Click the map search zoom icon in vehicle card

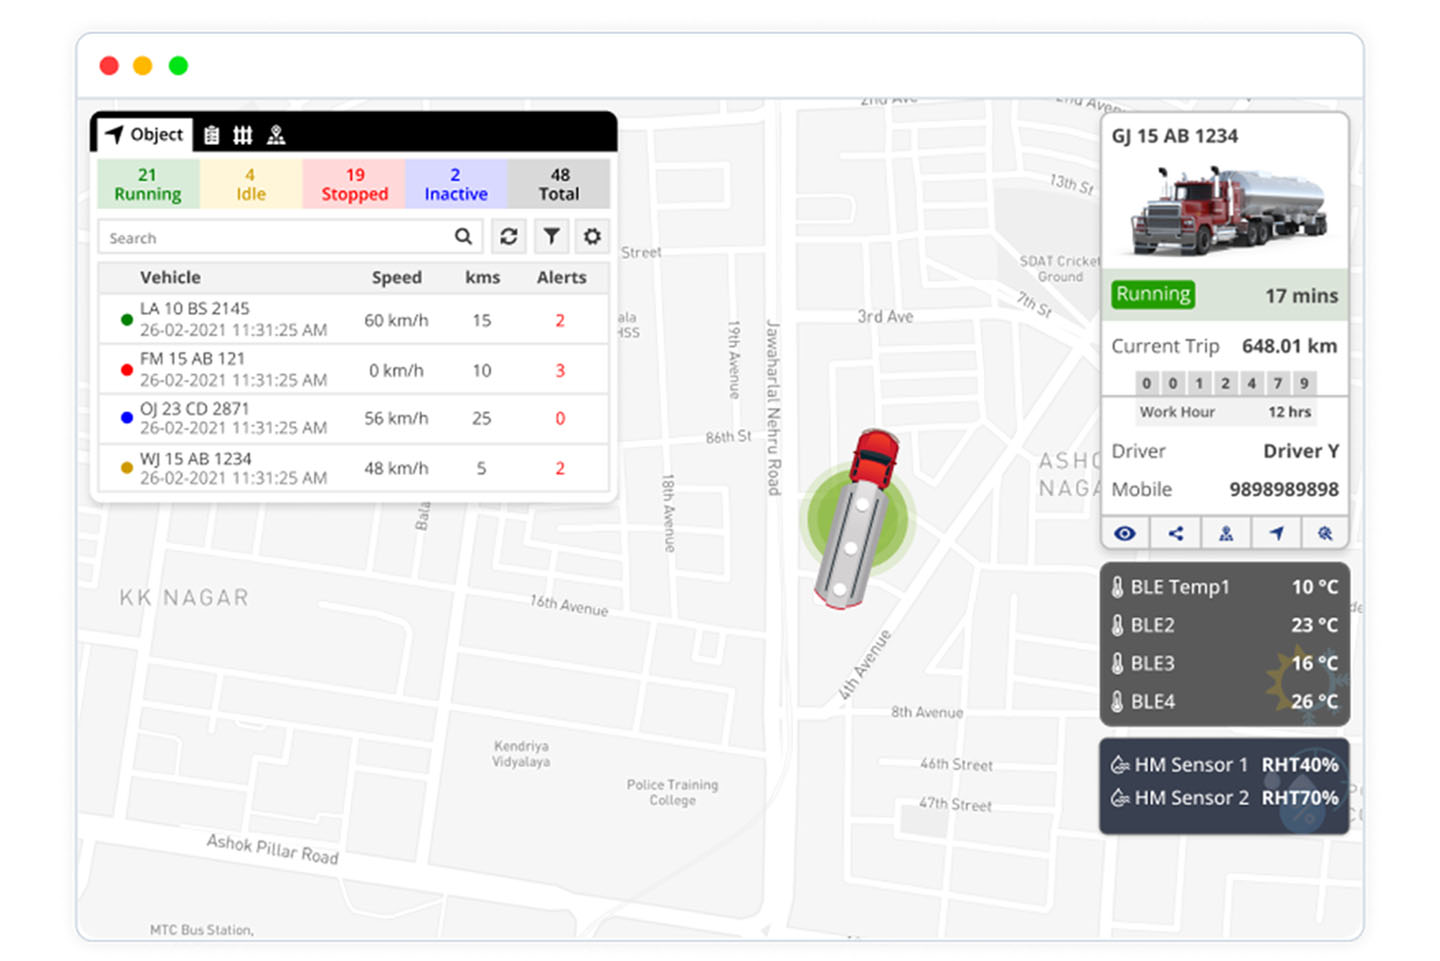pos(1325,533)
